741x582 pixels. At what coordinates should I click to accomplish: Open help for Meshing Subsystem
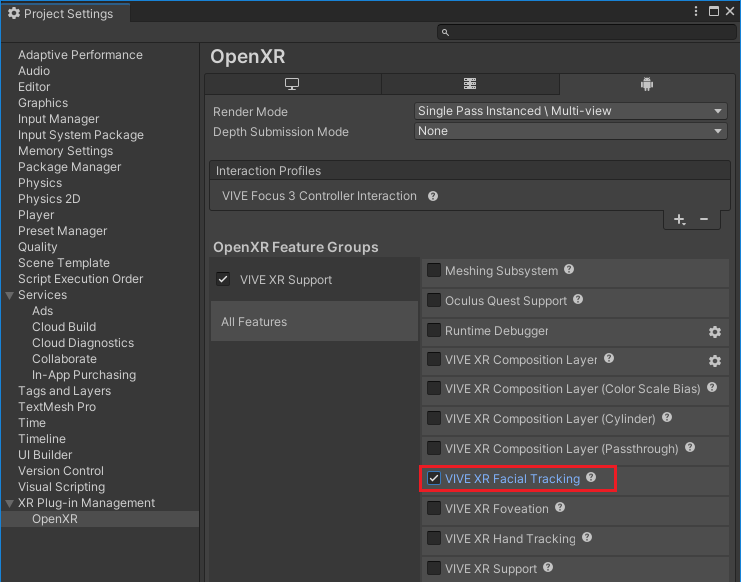click(569, 269)
